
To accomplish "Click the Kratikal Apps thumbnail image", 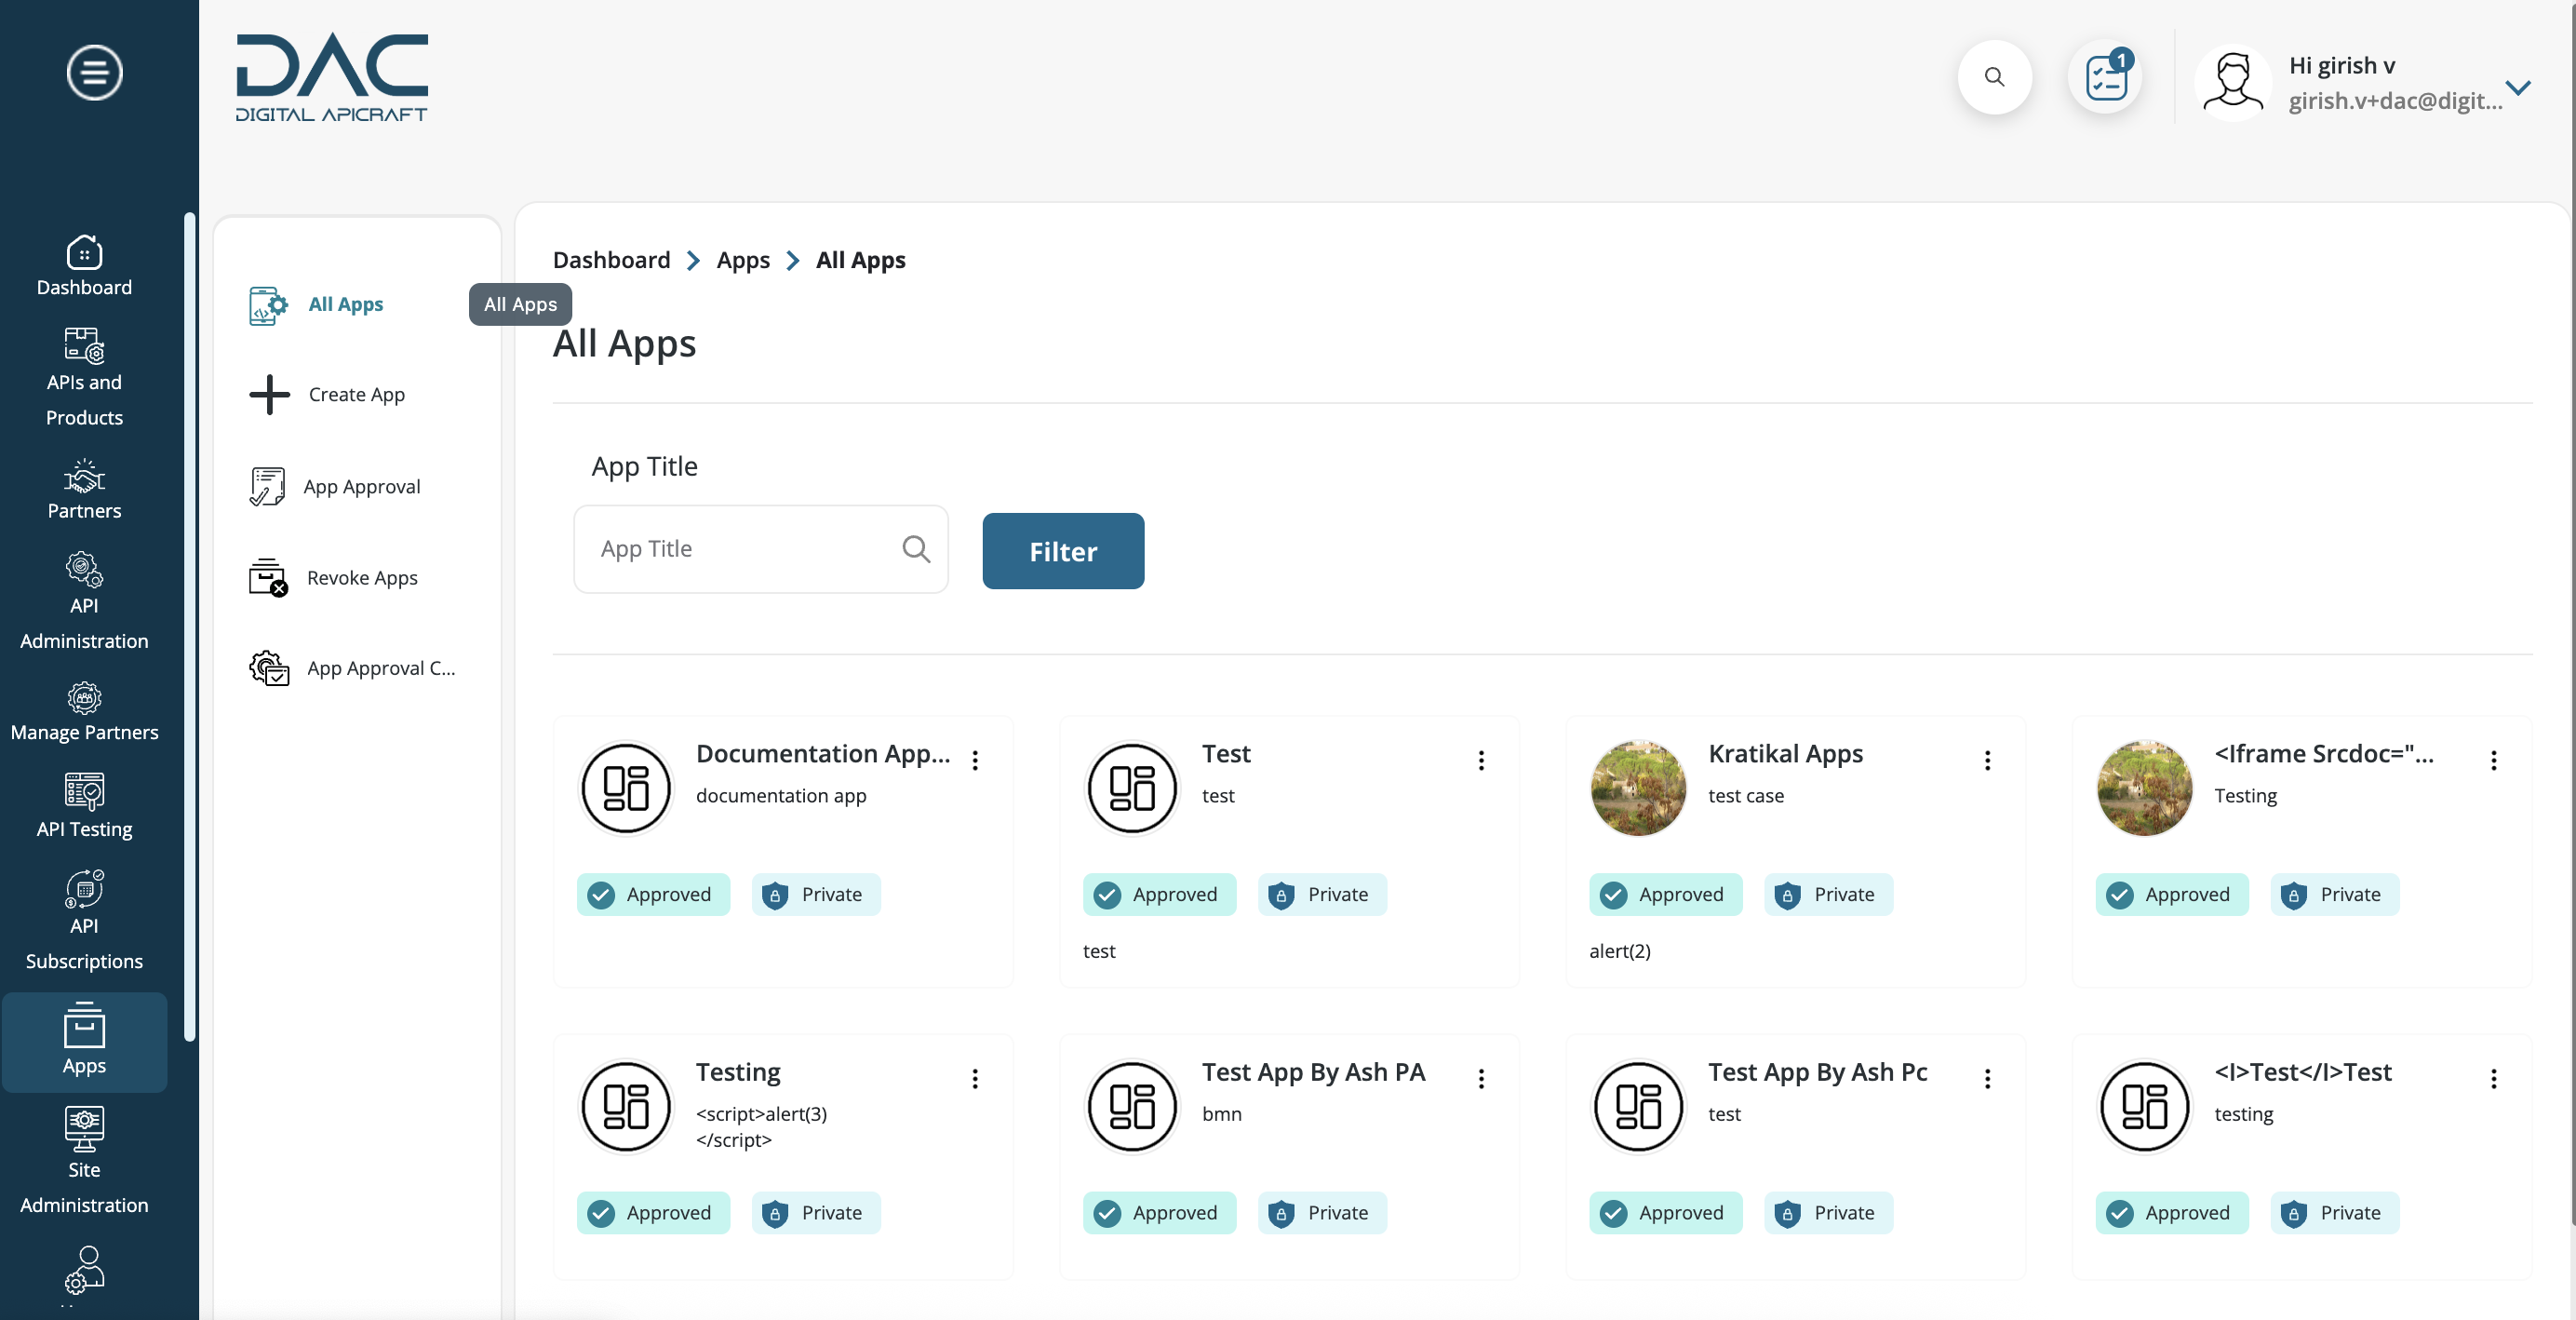I will point(1637,787).
